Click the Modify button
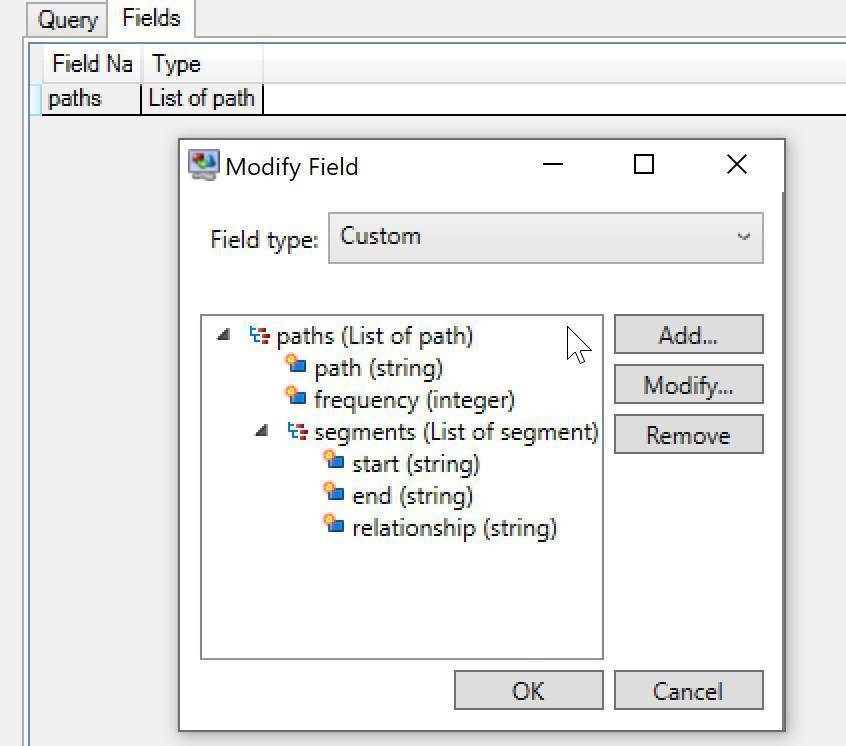This screenshot has width=846, height=746. 688,384
